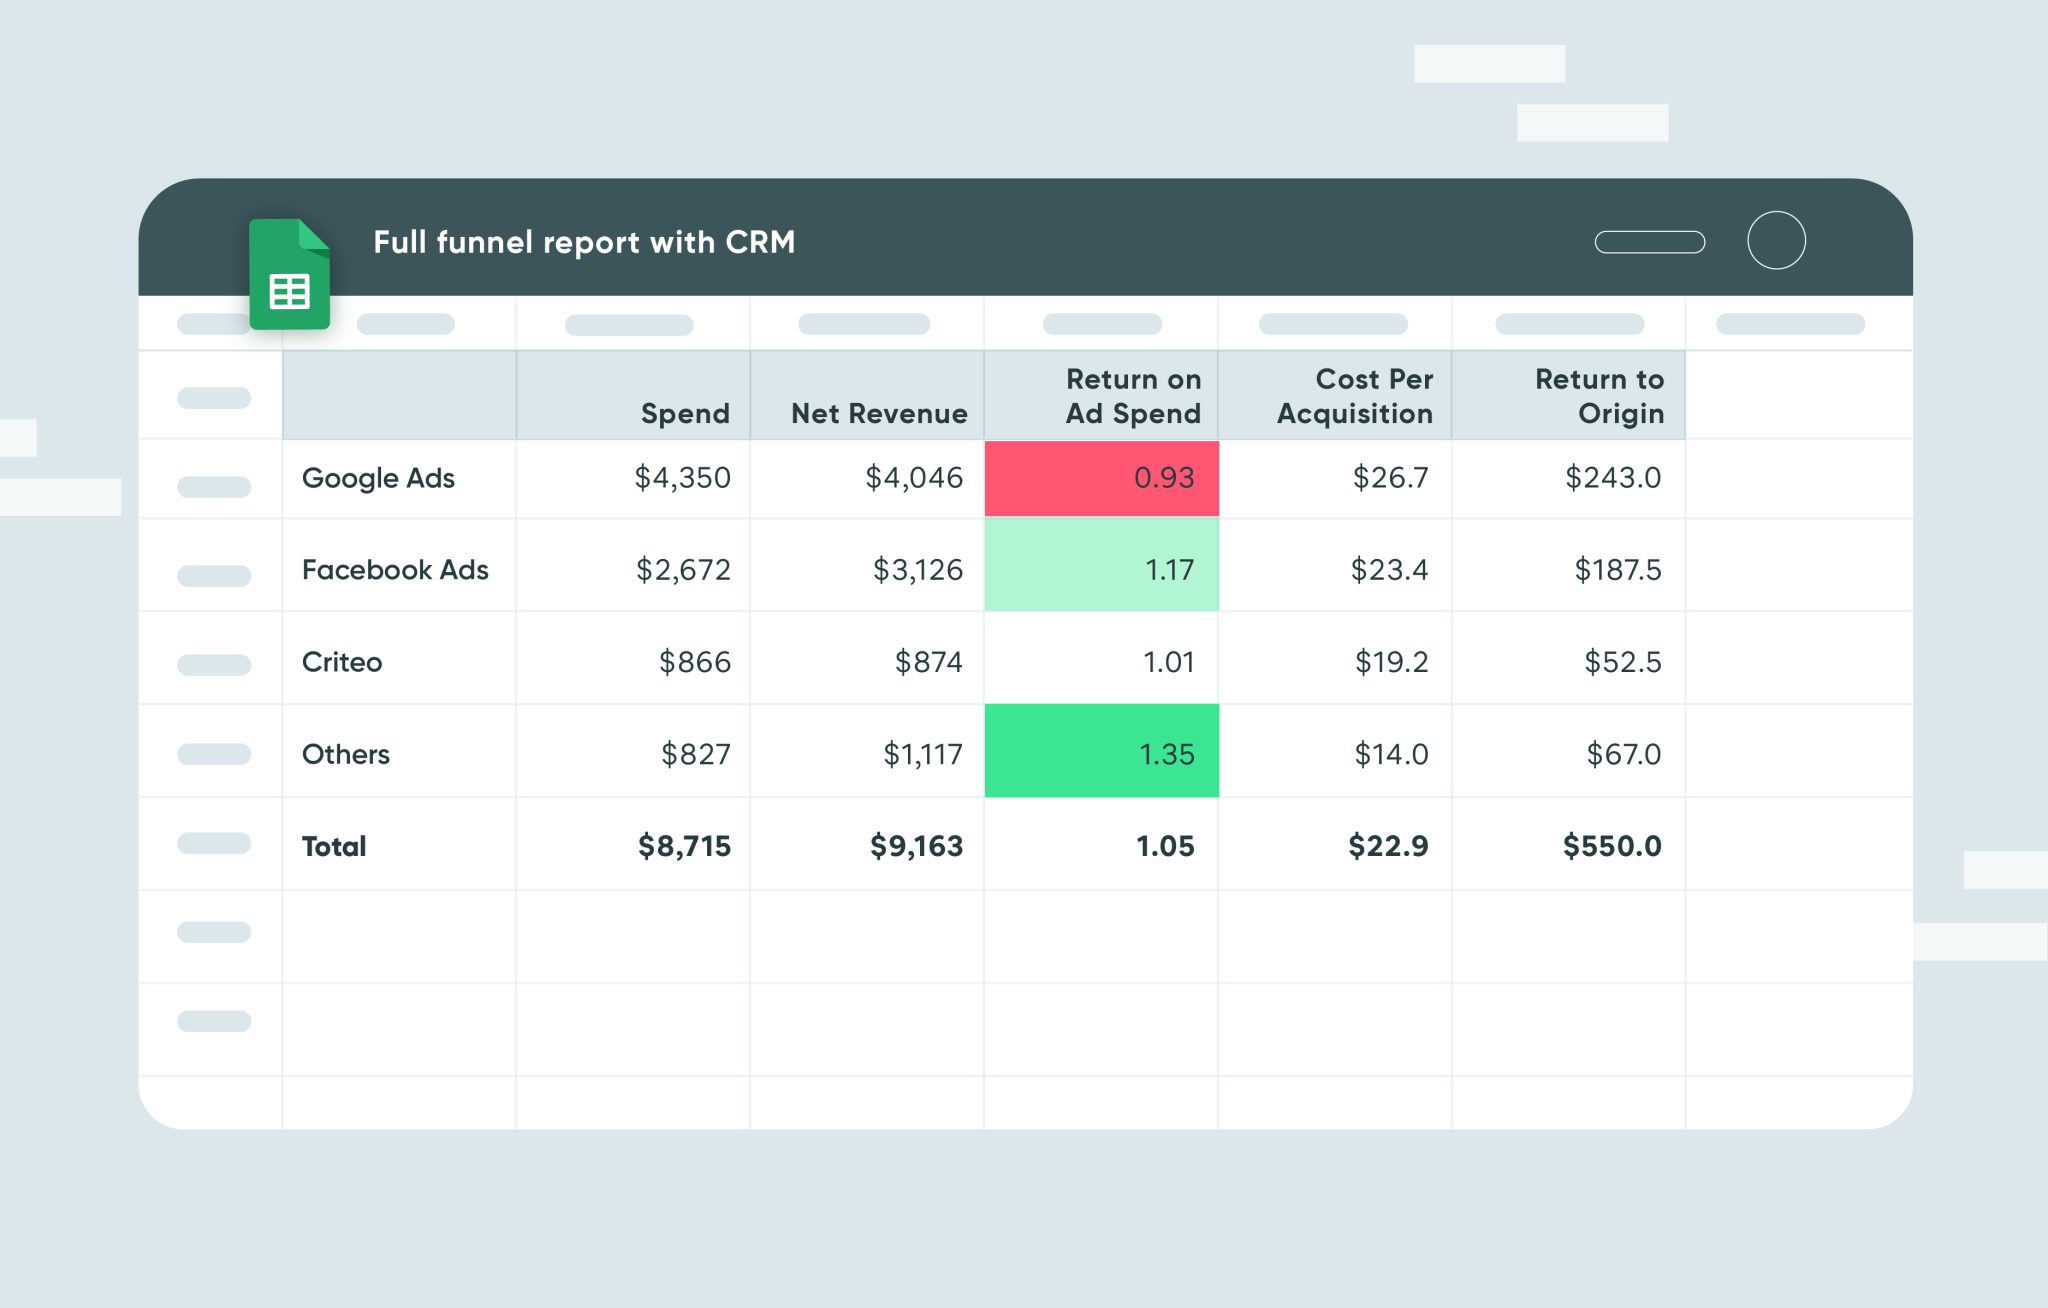Image resolution: width=2048 pixels, height=1308 pixels.
Task: Click the Google Sheets document icon
Action: (x=289, y=272)
